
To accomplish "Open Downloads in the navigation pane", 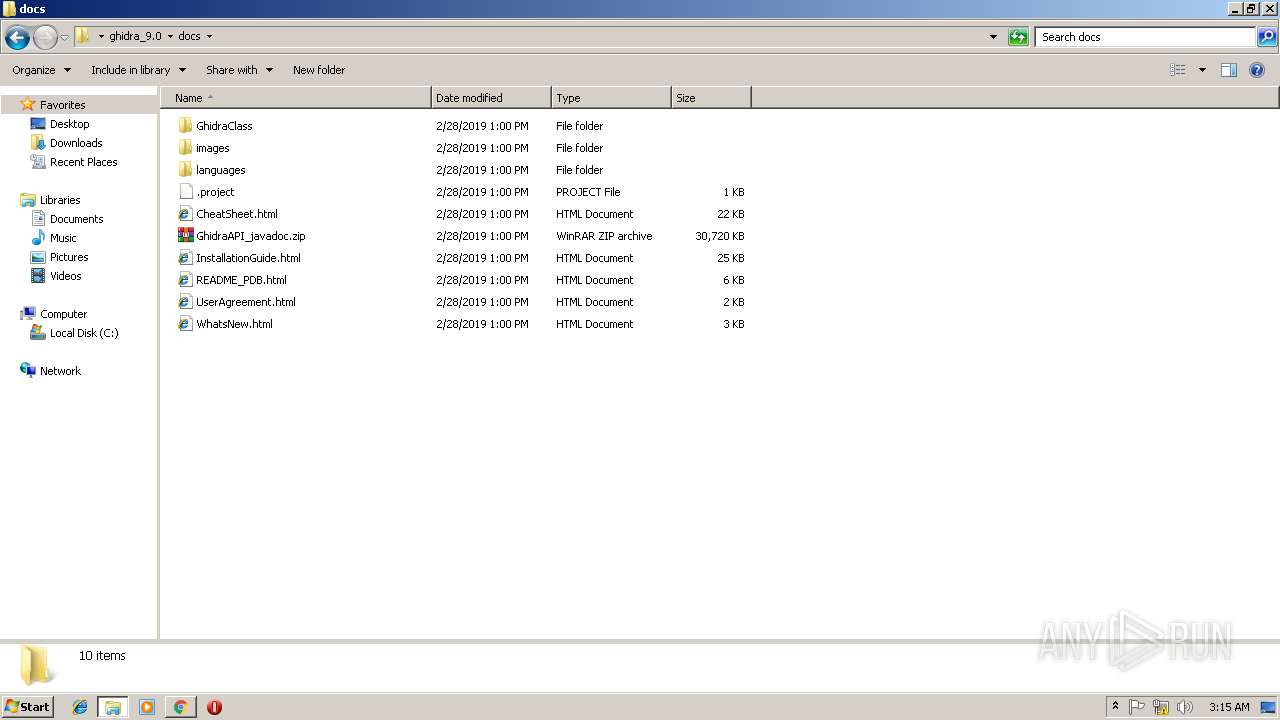I will pyautogui.click(x=76, y=143).
